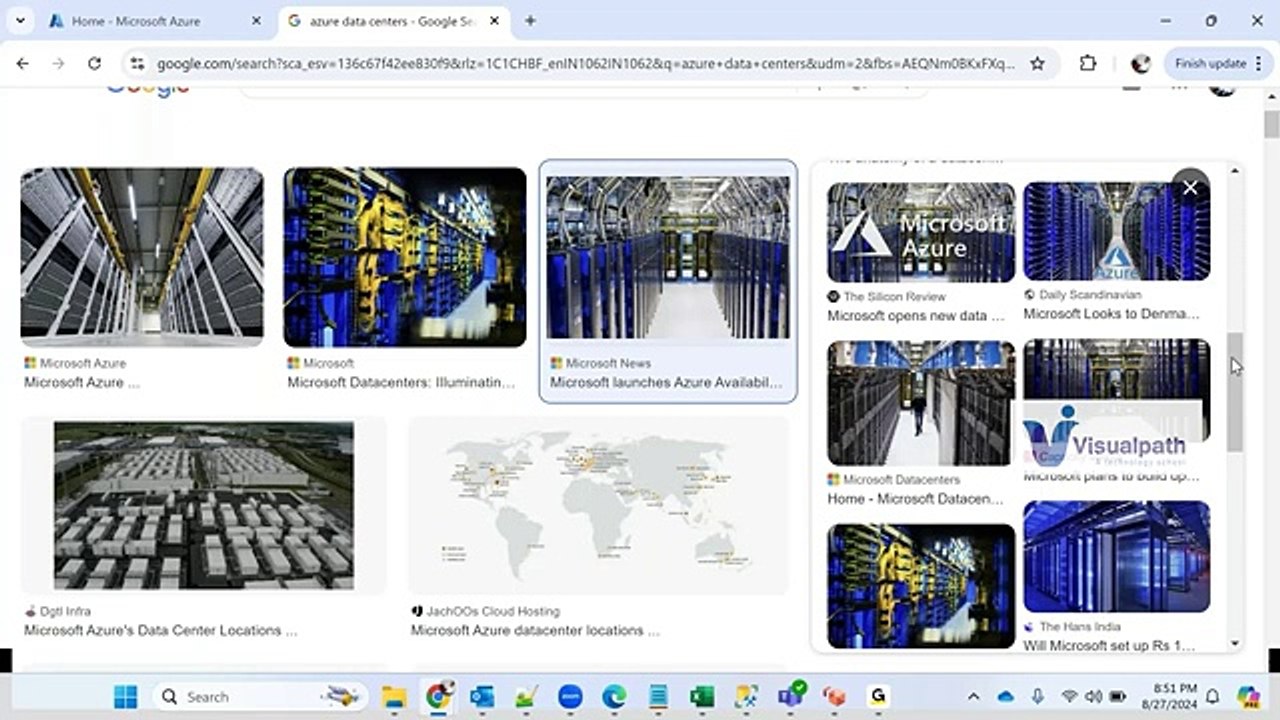1280x720 pixels.
Task: Open Microsoft Datacenters person-in-aisle thumbnail
Action: coord(921,403)
